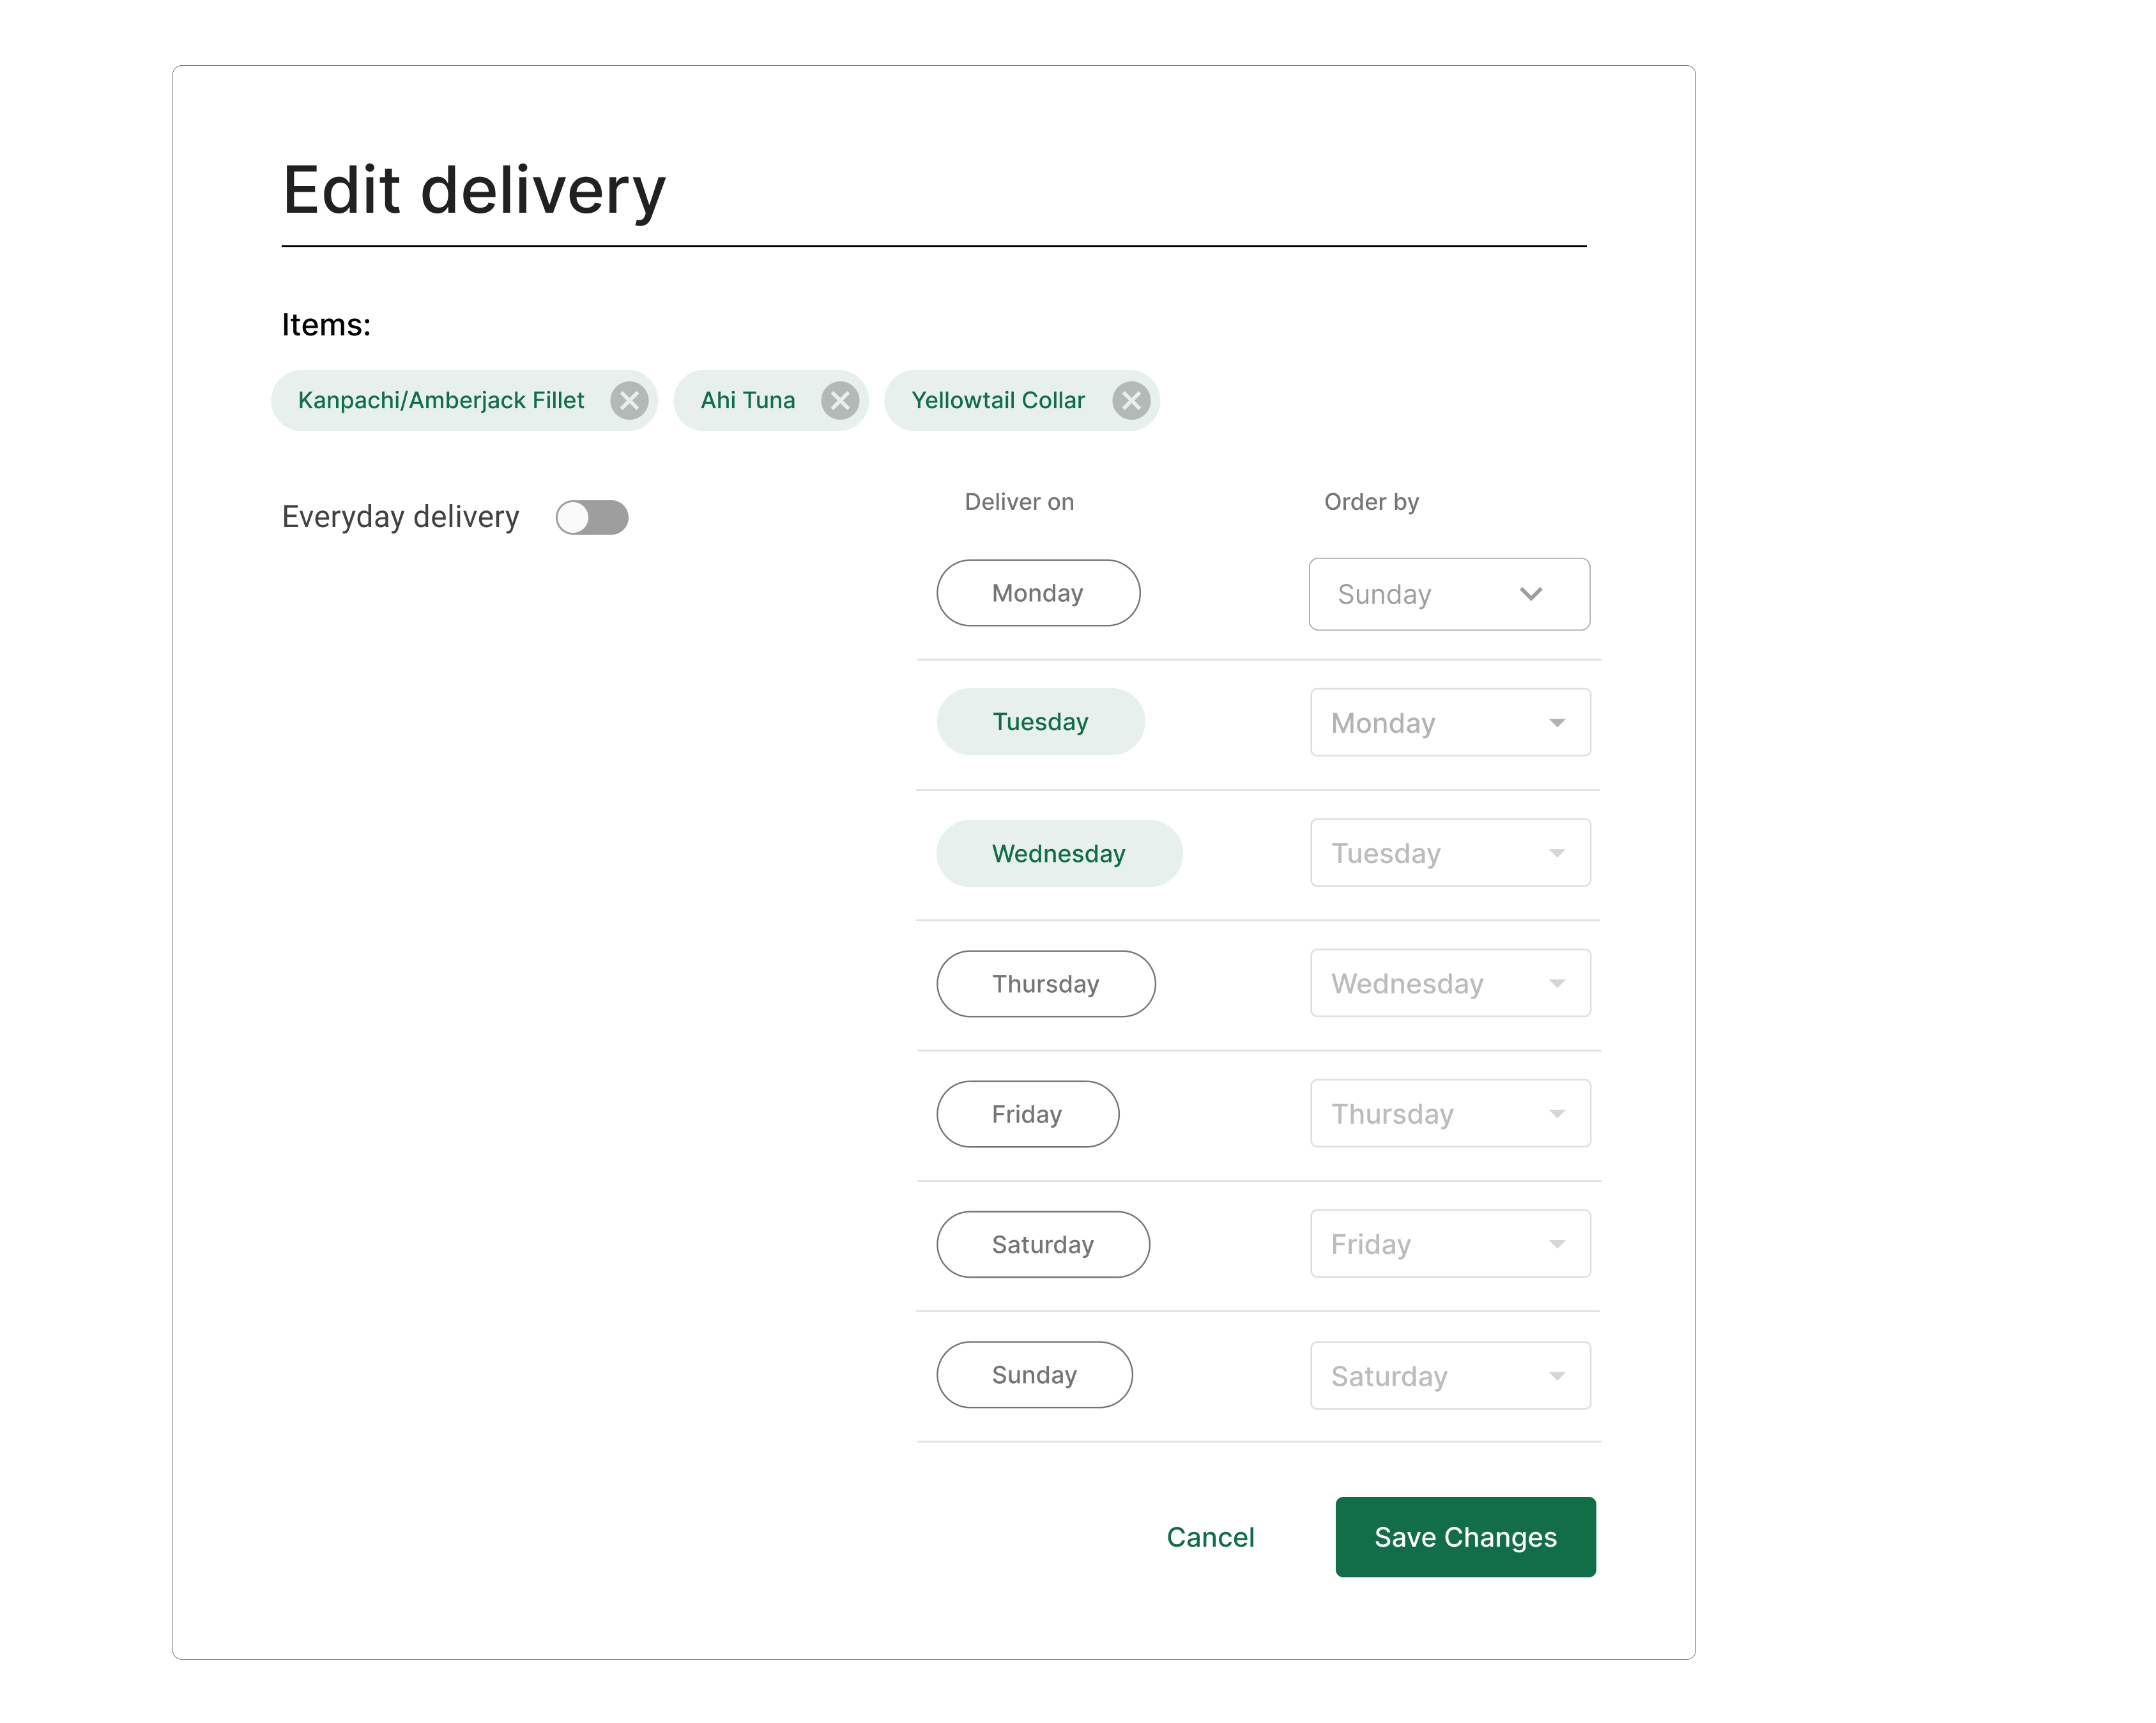Click the Yellowtail Collar chip label
Screen dimensions: 2156x1723
click(x=998, y=401)
